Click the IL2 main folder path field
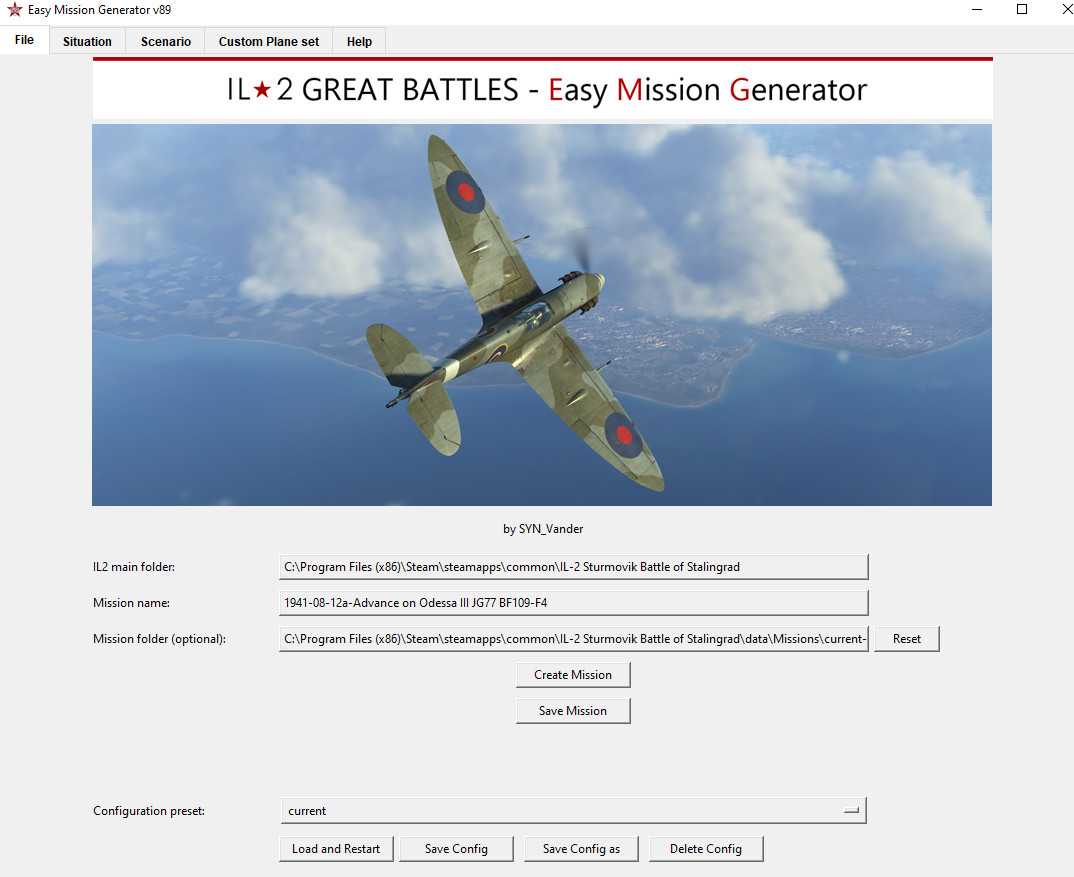The image size is (1074, 877). 573,567
